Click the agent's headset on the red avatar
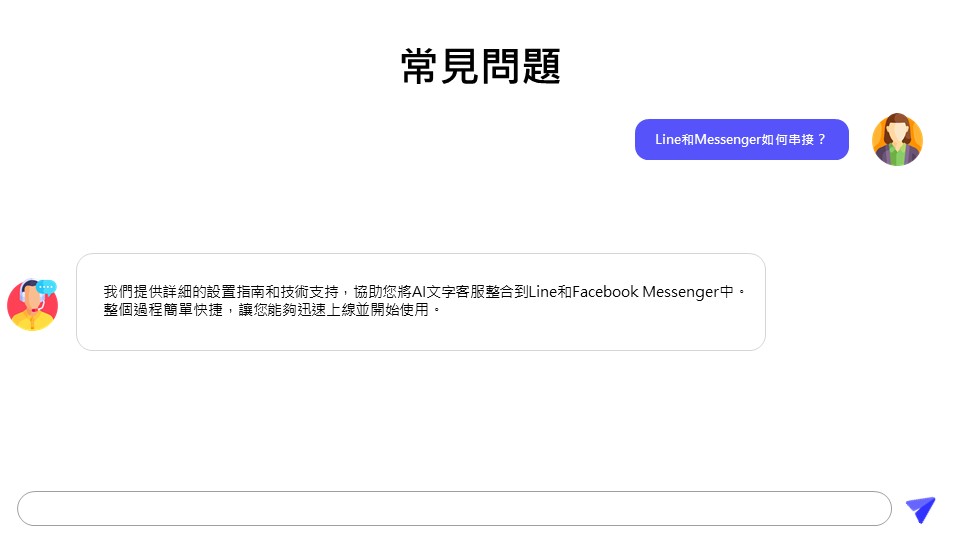Screen dimensions: 960x540 [23, 296]
